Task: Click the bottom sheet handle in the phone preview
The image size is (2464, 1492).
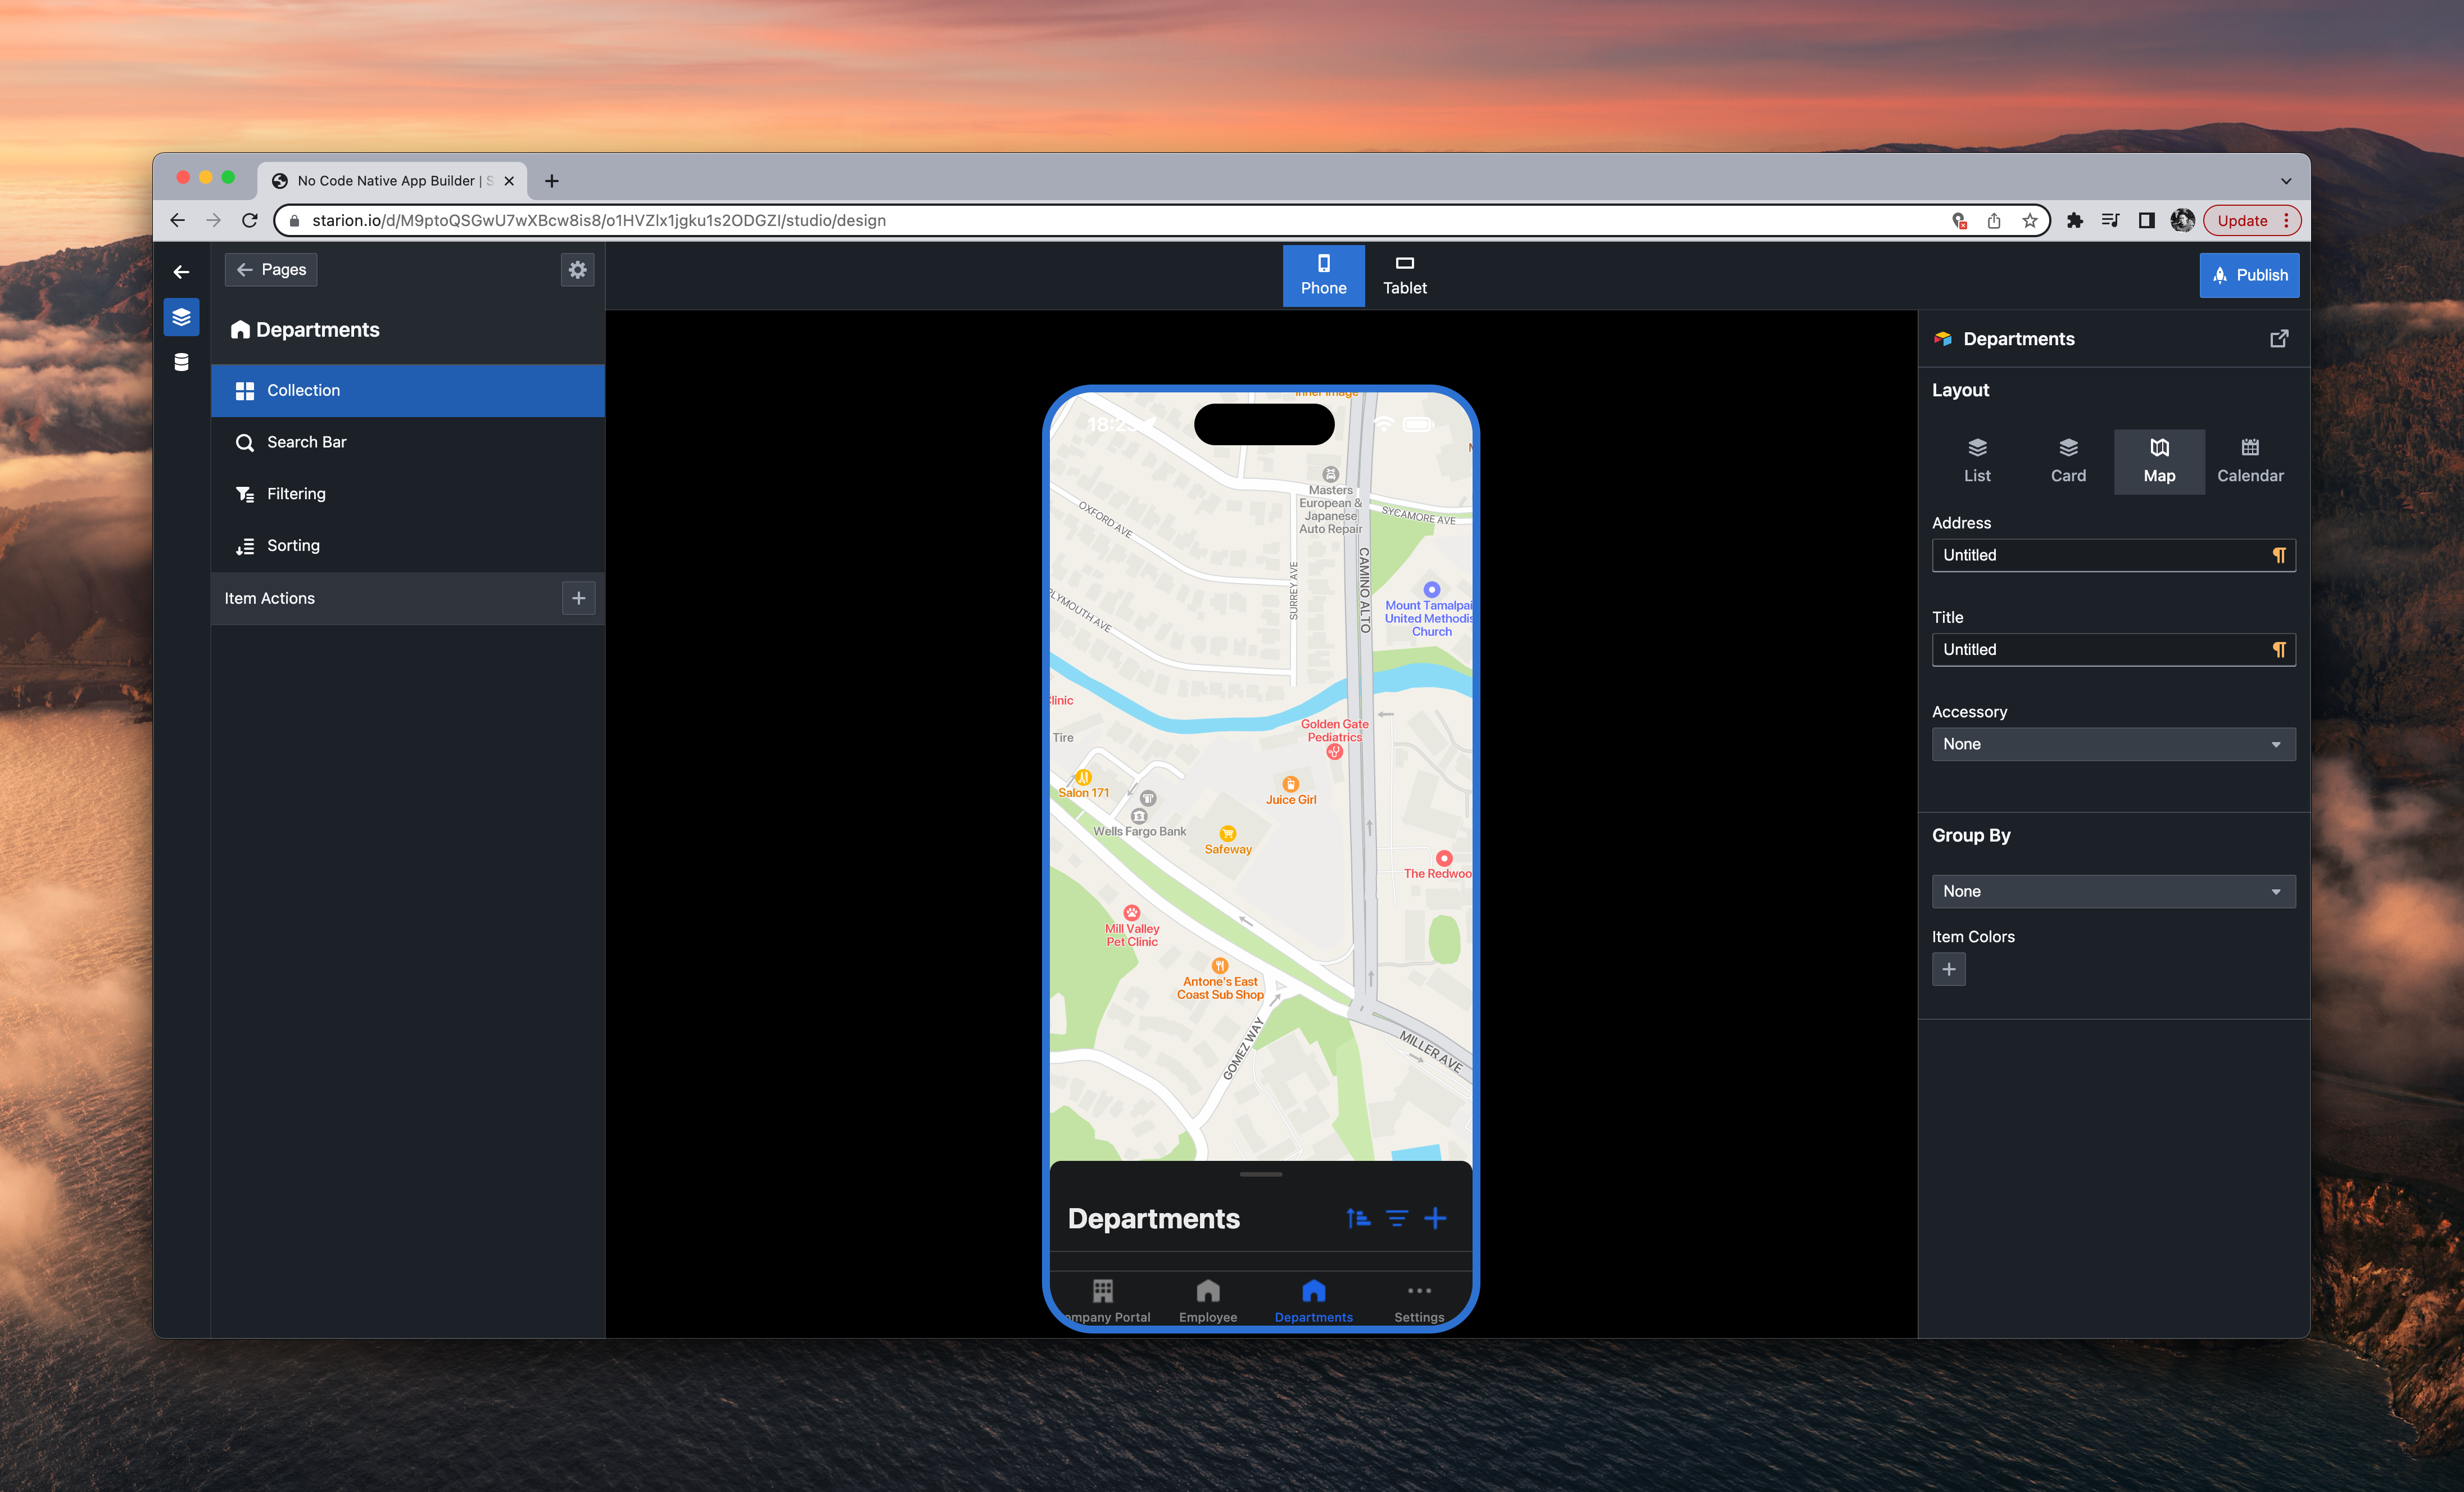Action: click(1260, 1174)
